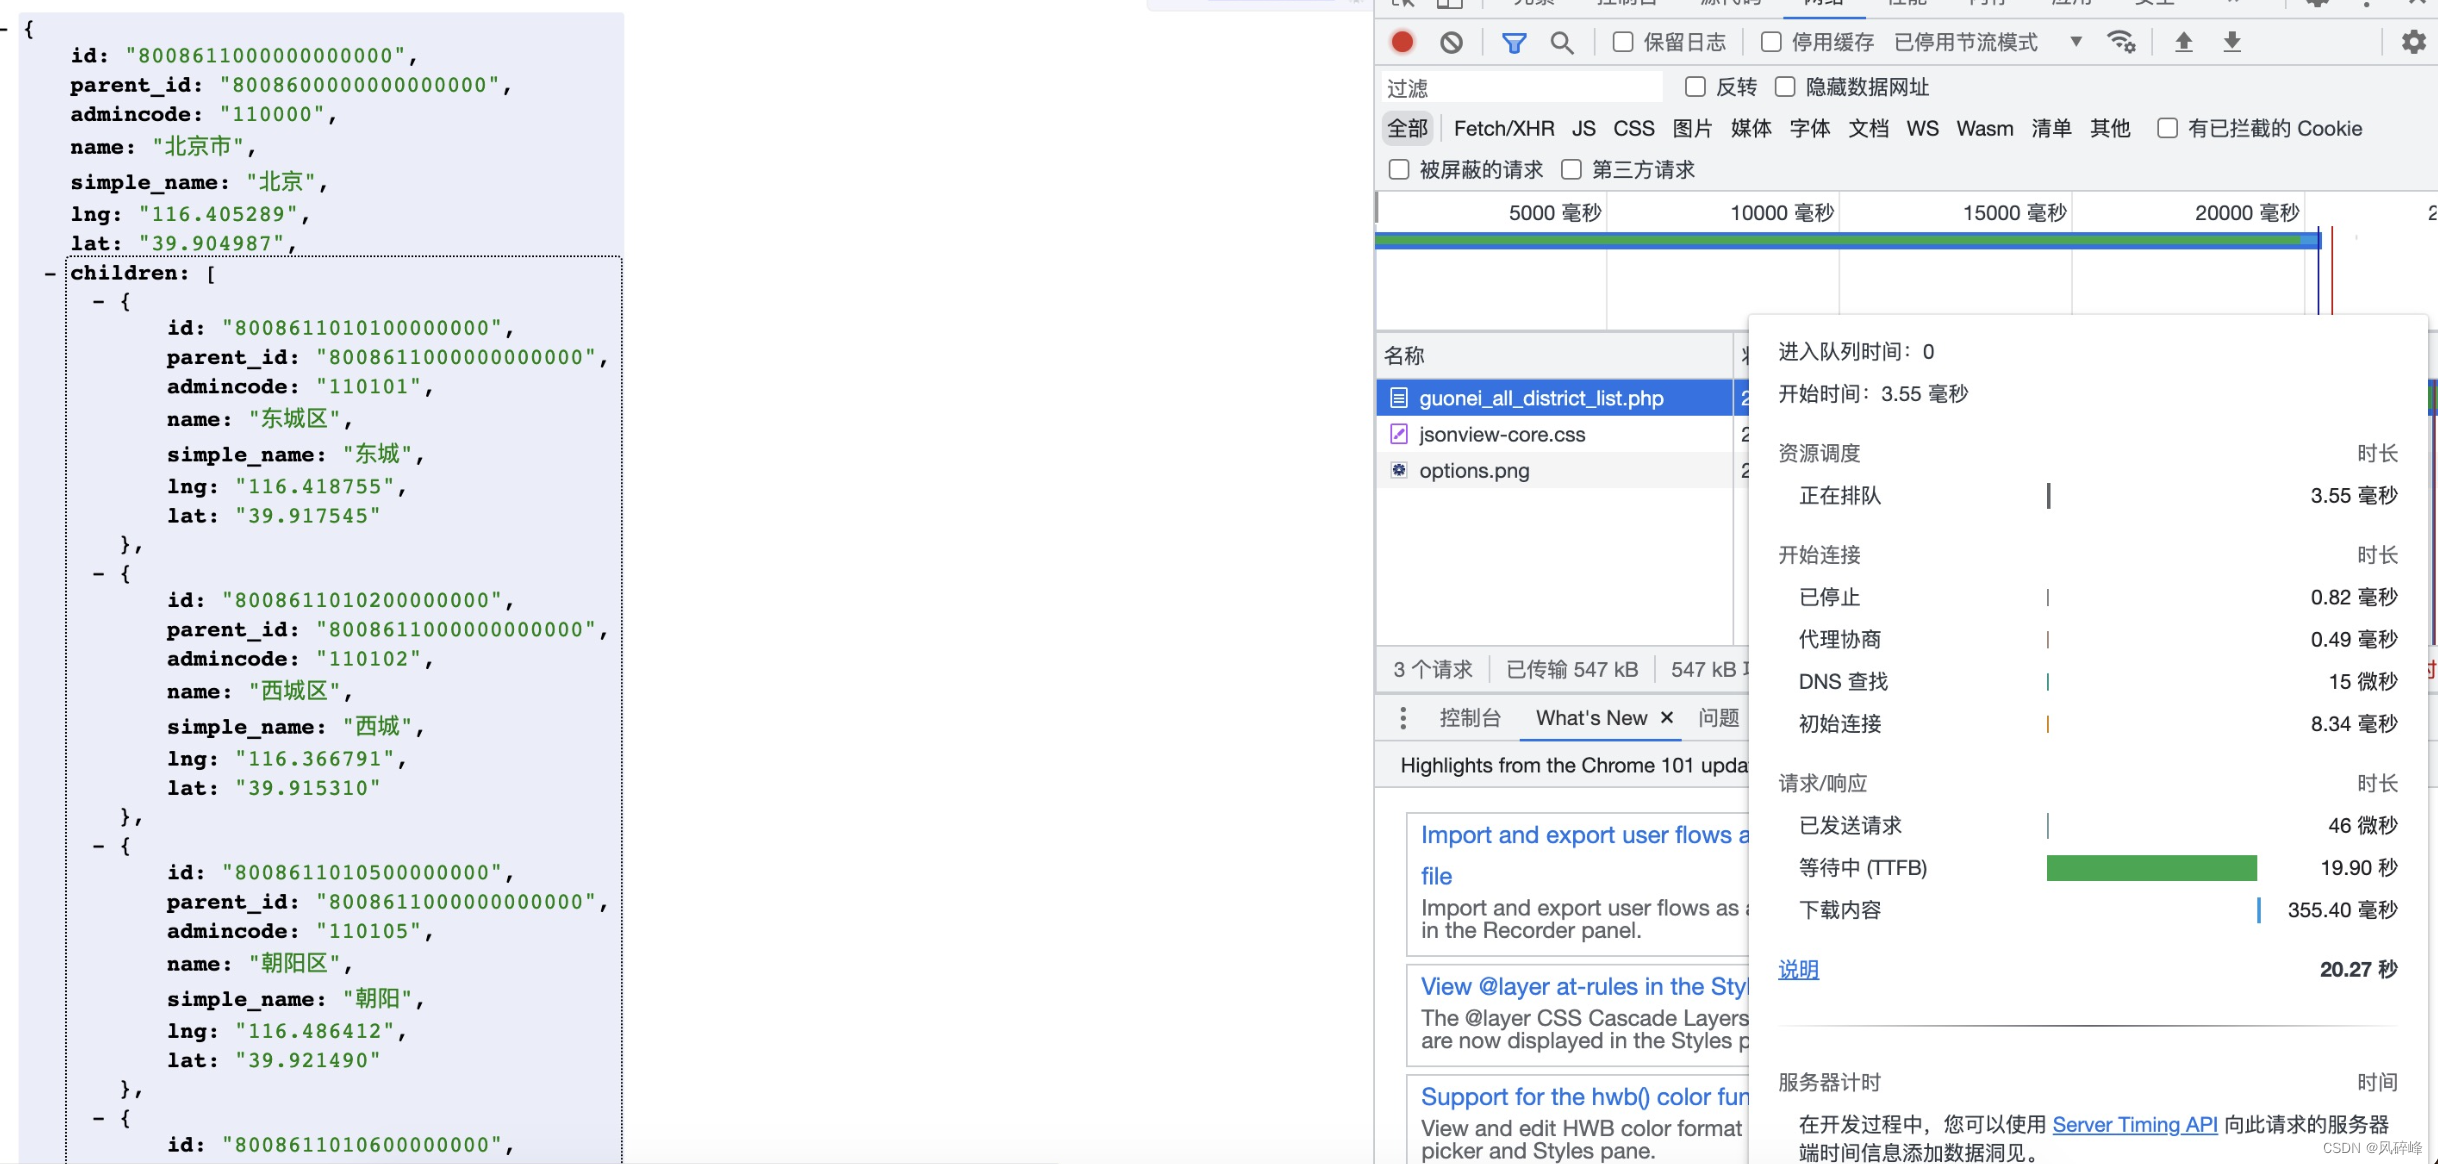2438x1164 pixels.
Task: Click the red record network log button
Action: (x=1402, y=42)
